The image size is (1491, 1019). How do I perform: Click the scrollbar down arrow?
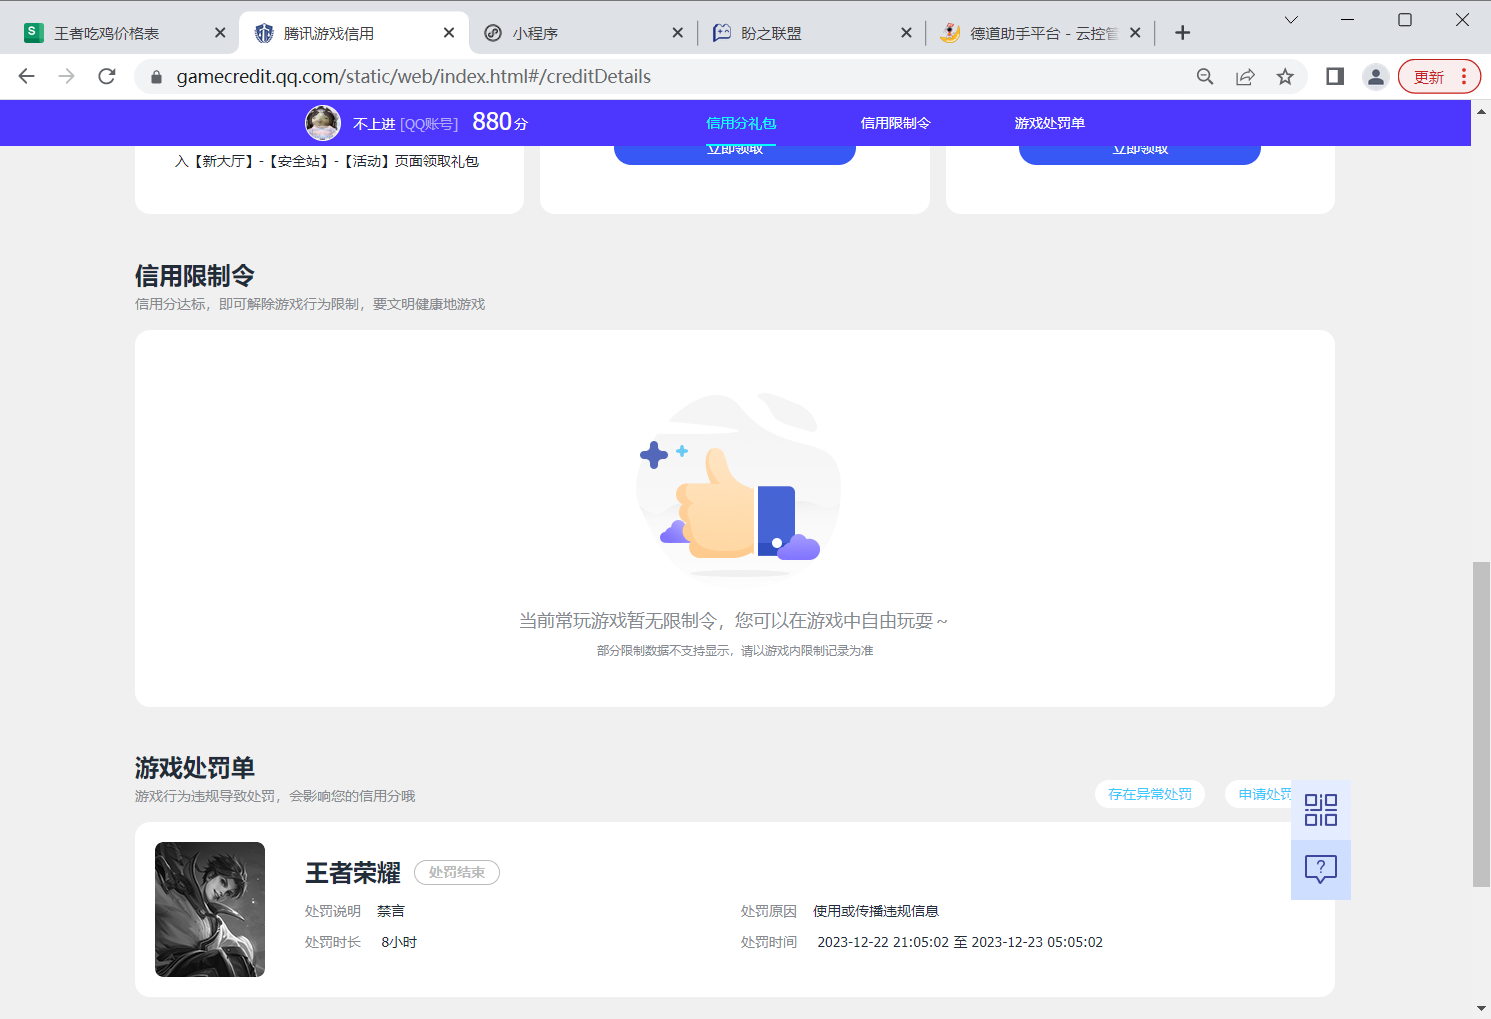point(1481,1008)
